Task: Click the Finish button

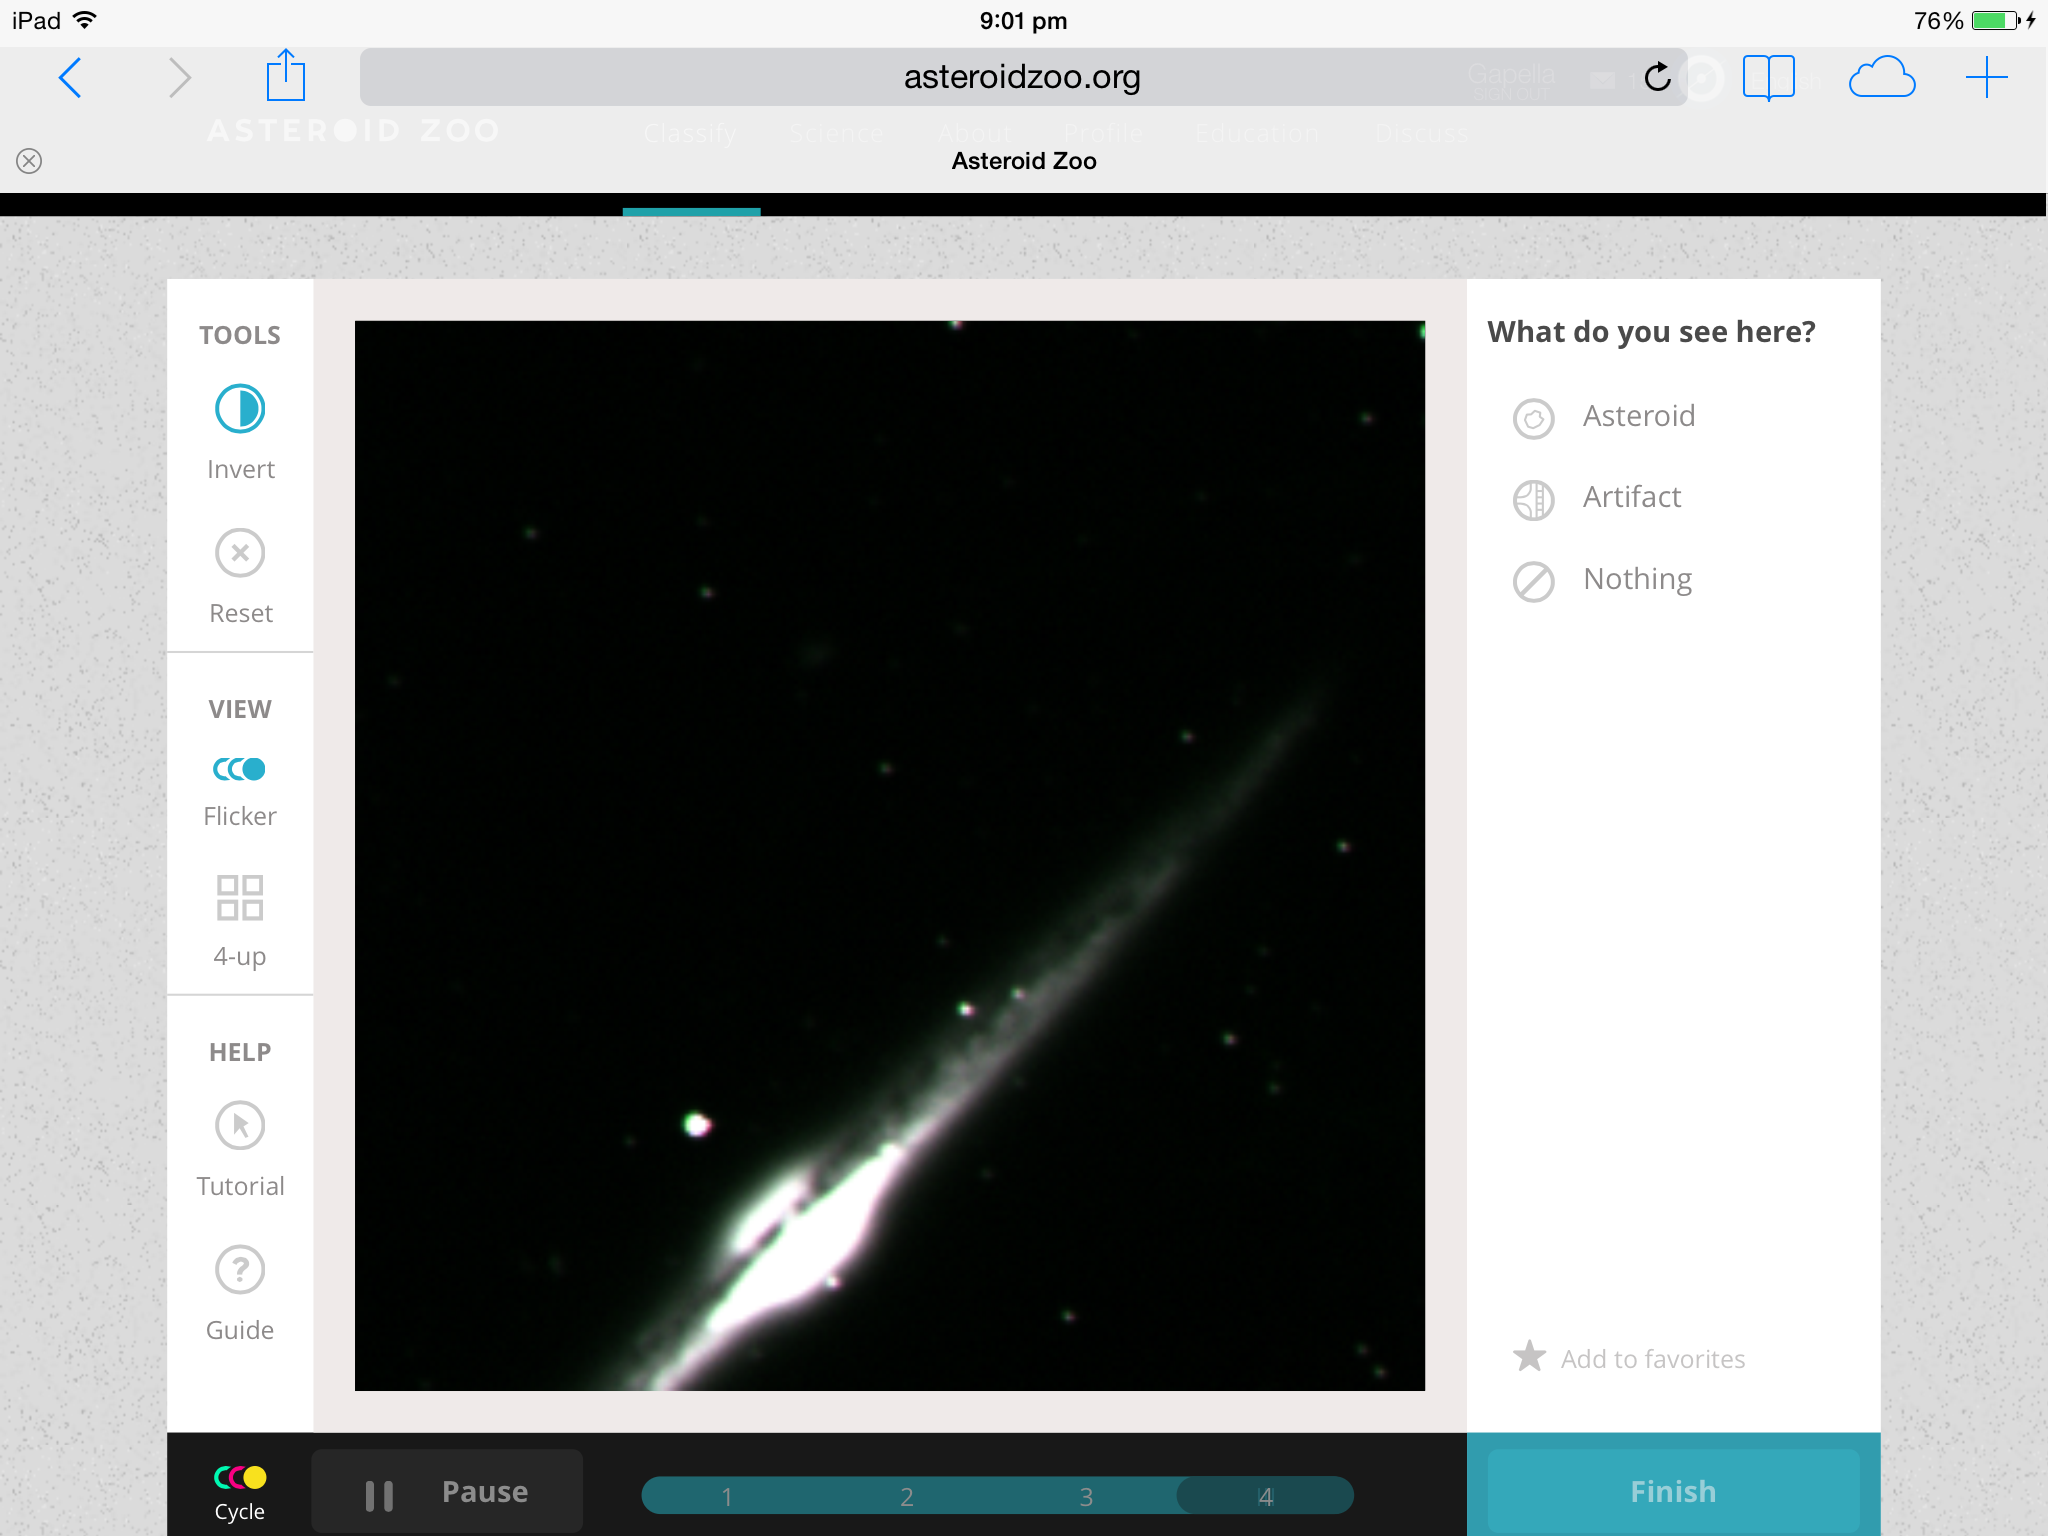Action: [x=1673, y=1491]
